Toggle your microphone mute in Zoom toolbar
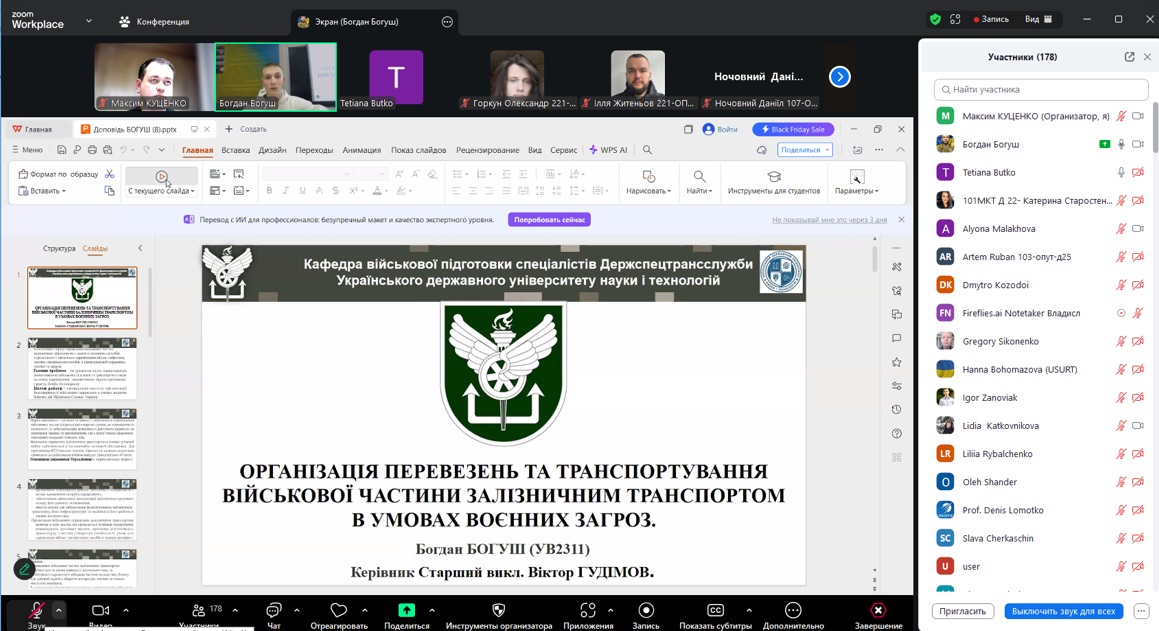Viewport: 1159px width, 631px height. (x=36, y=610)
